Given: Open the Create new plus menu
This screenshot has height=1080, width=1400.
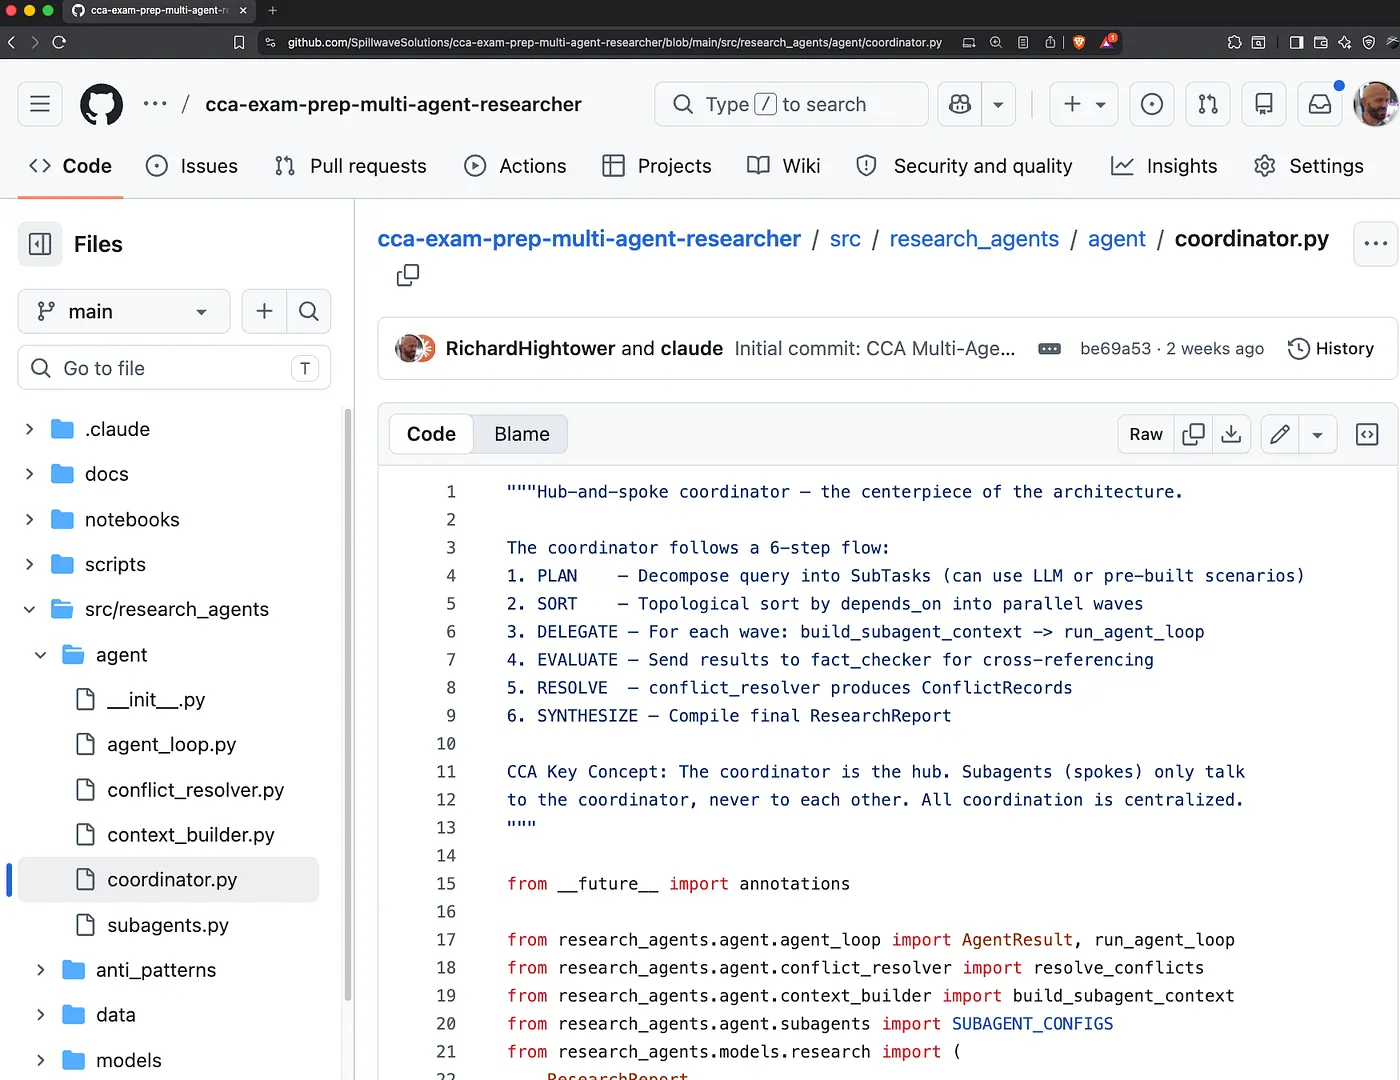Looking at the screenshot, I should point(1084,104).
